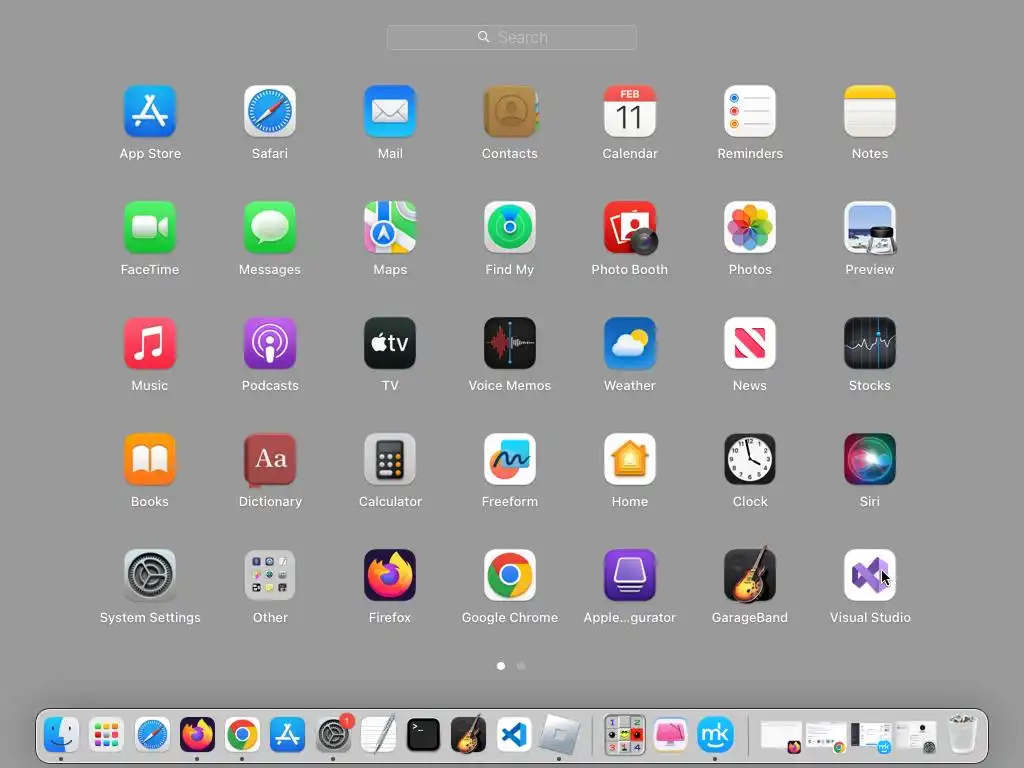The width and height of the screenshot is (1024, 768).
Task: Restore the minimized System Settings window
Action: 916,737
